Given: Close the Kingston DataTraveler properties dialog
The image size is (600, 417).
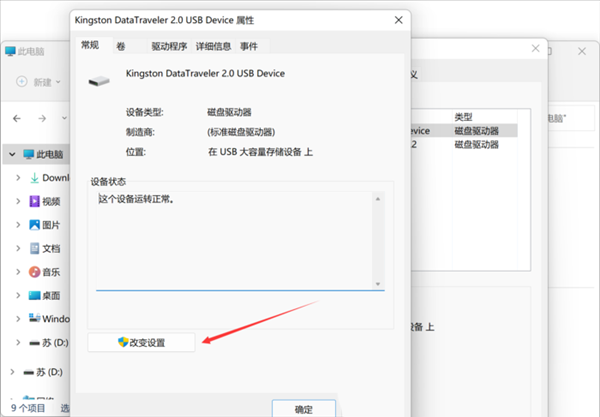Looking at the screenshot, I should point(398,20).
